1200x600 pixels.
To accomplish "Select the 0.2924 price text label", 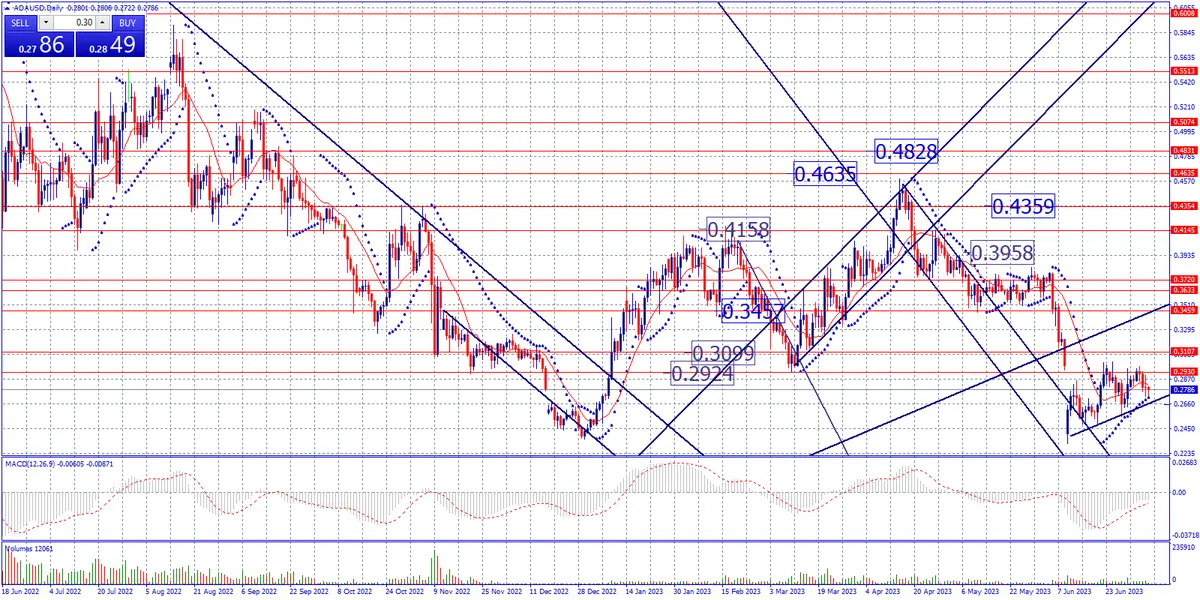I will [x=702, y=374].
